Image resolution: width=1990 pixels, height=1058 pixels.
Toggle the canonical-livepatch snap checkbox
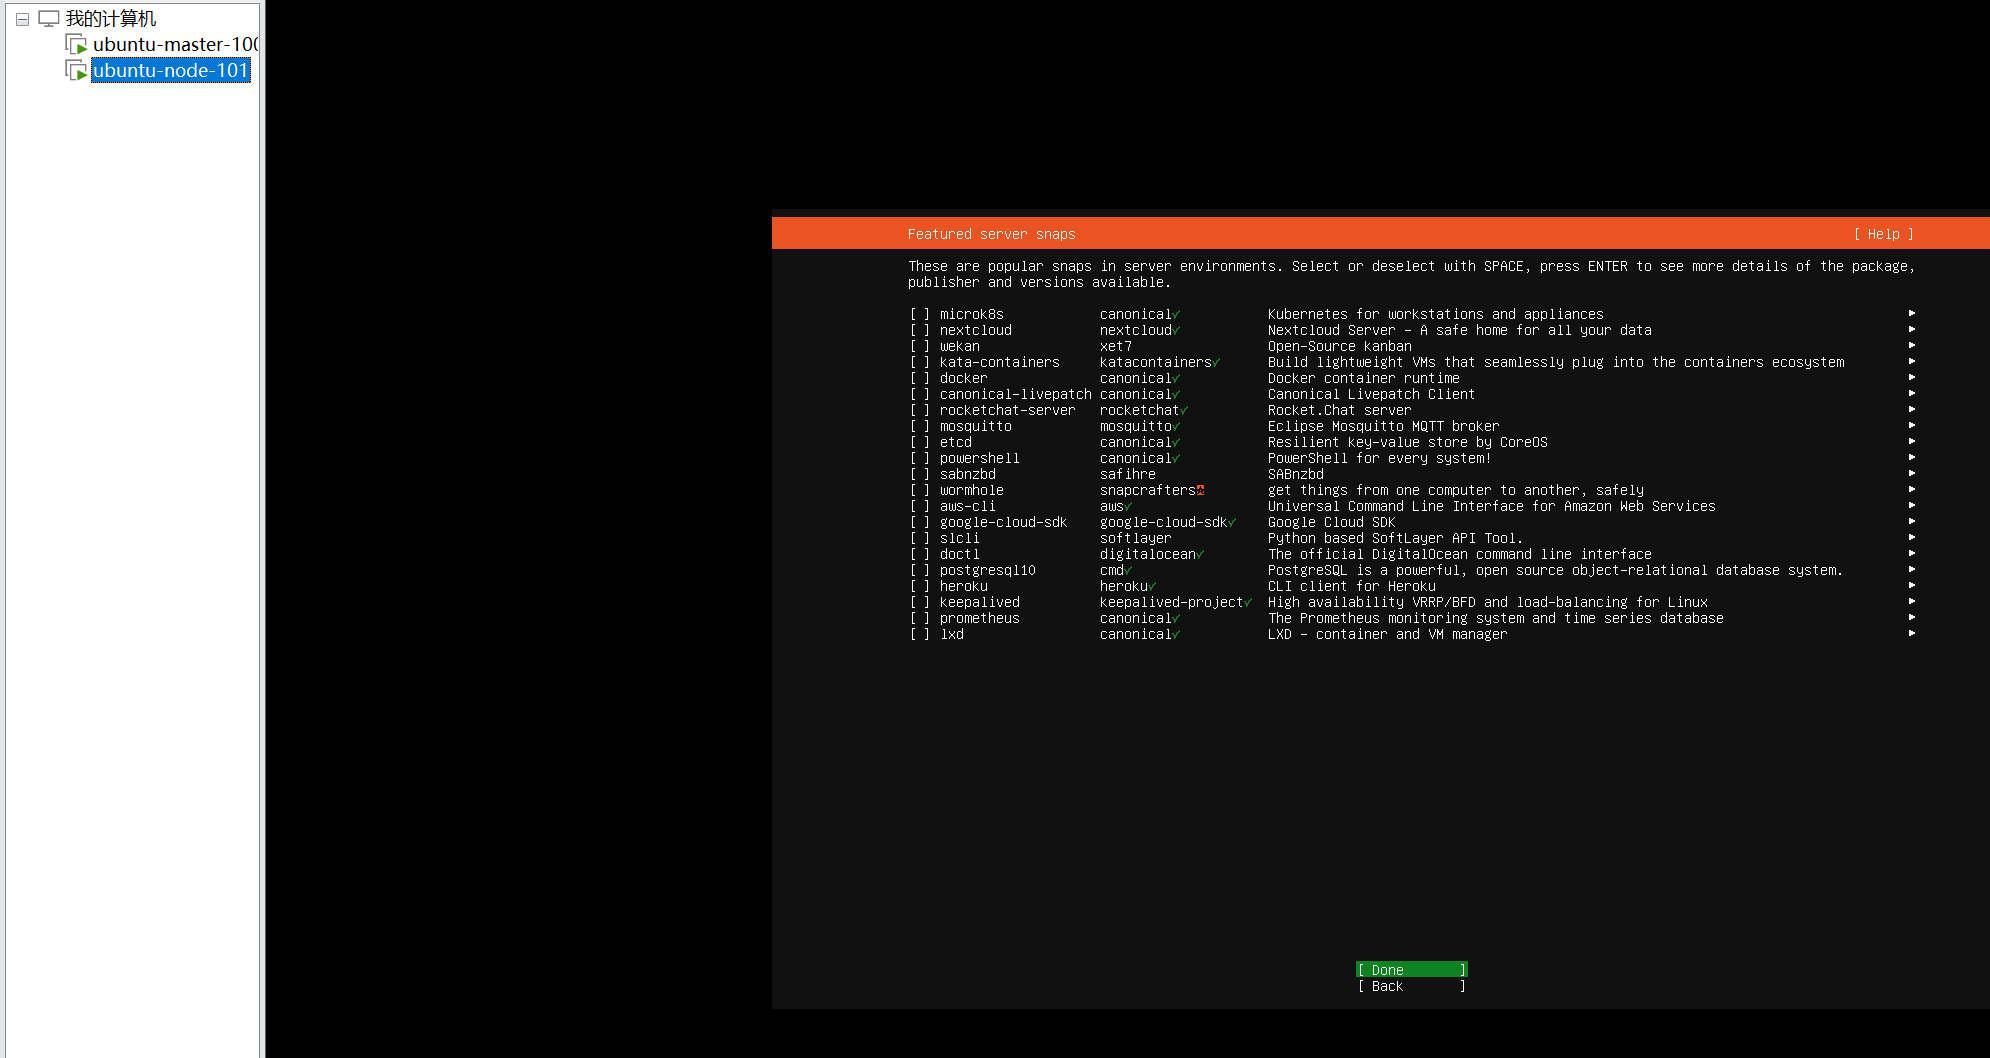(x=920, y=394)
